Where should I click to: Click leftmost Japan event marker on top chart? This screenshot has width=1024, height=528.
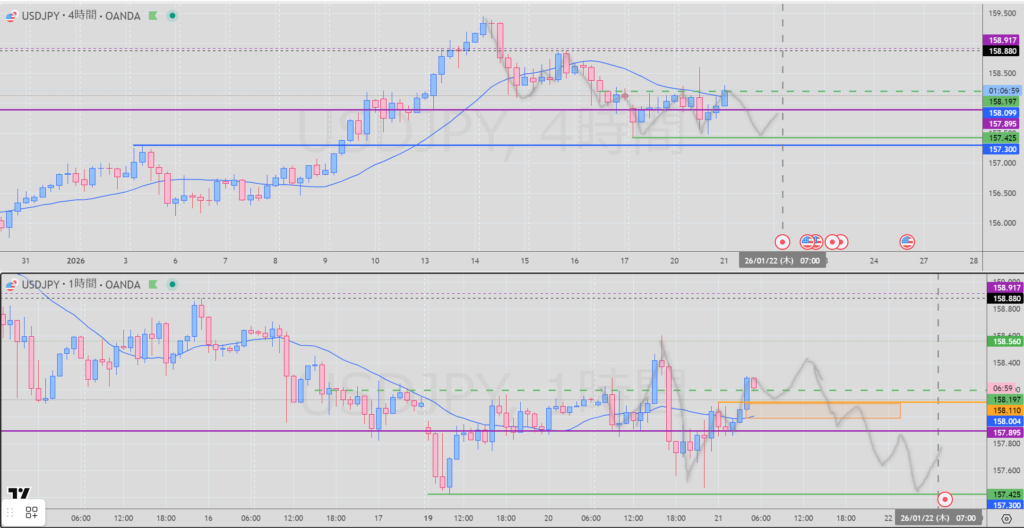(x=782, y=241)
